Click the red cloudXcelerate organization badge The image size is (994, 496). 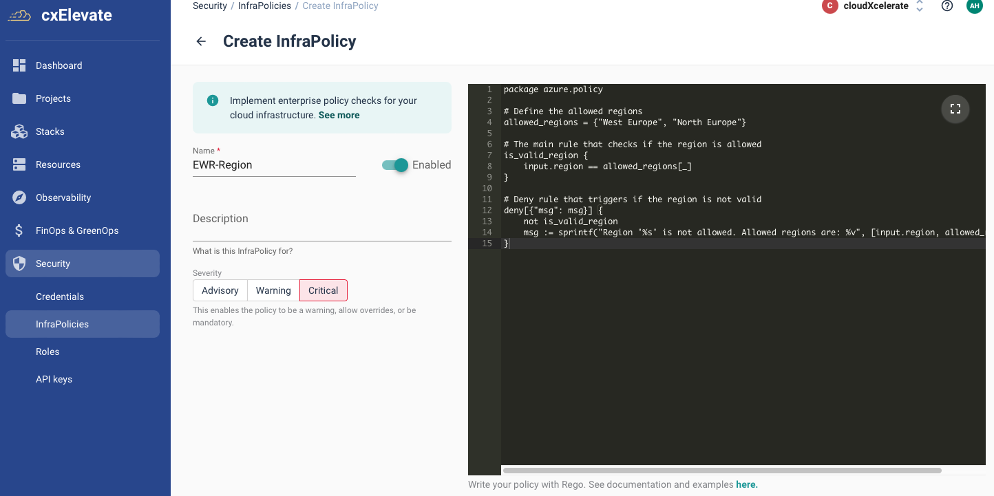pyautogui.click(x=829, y=6)
